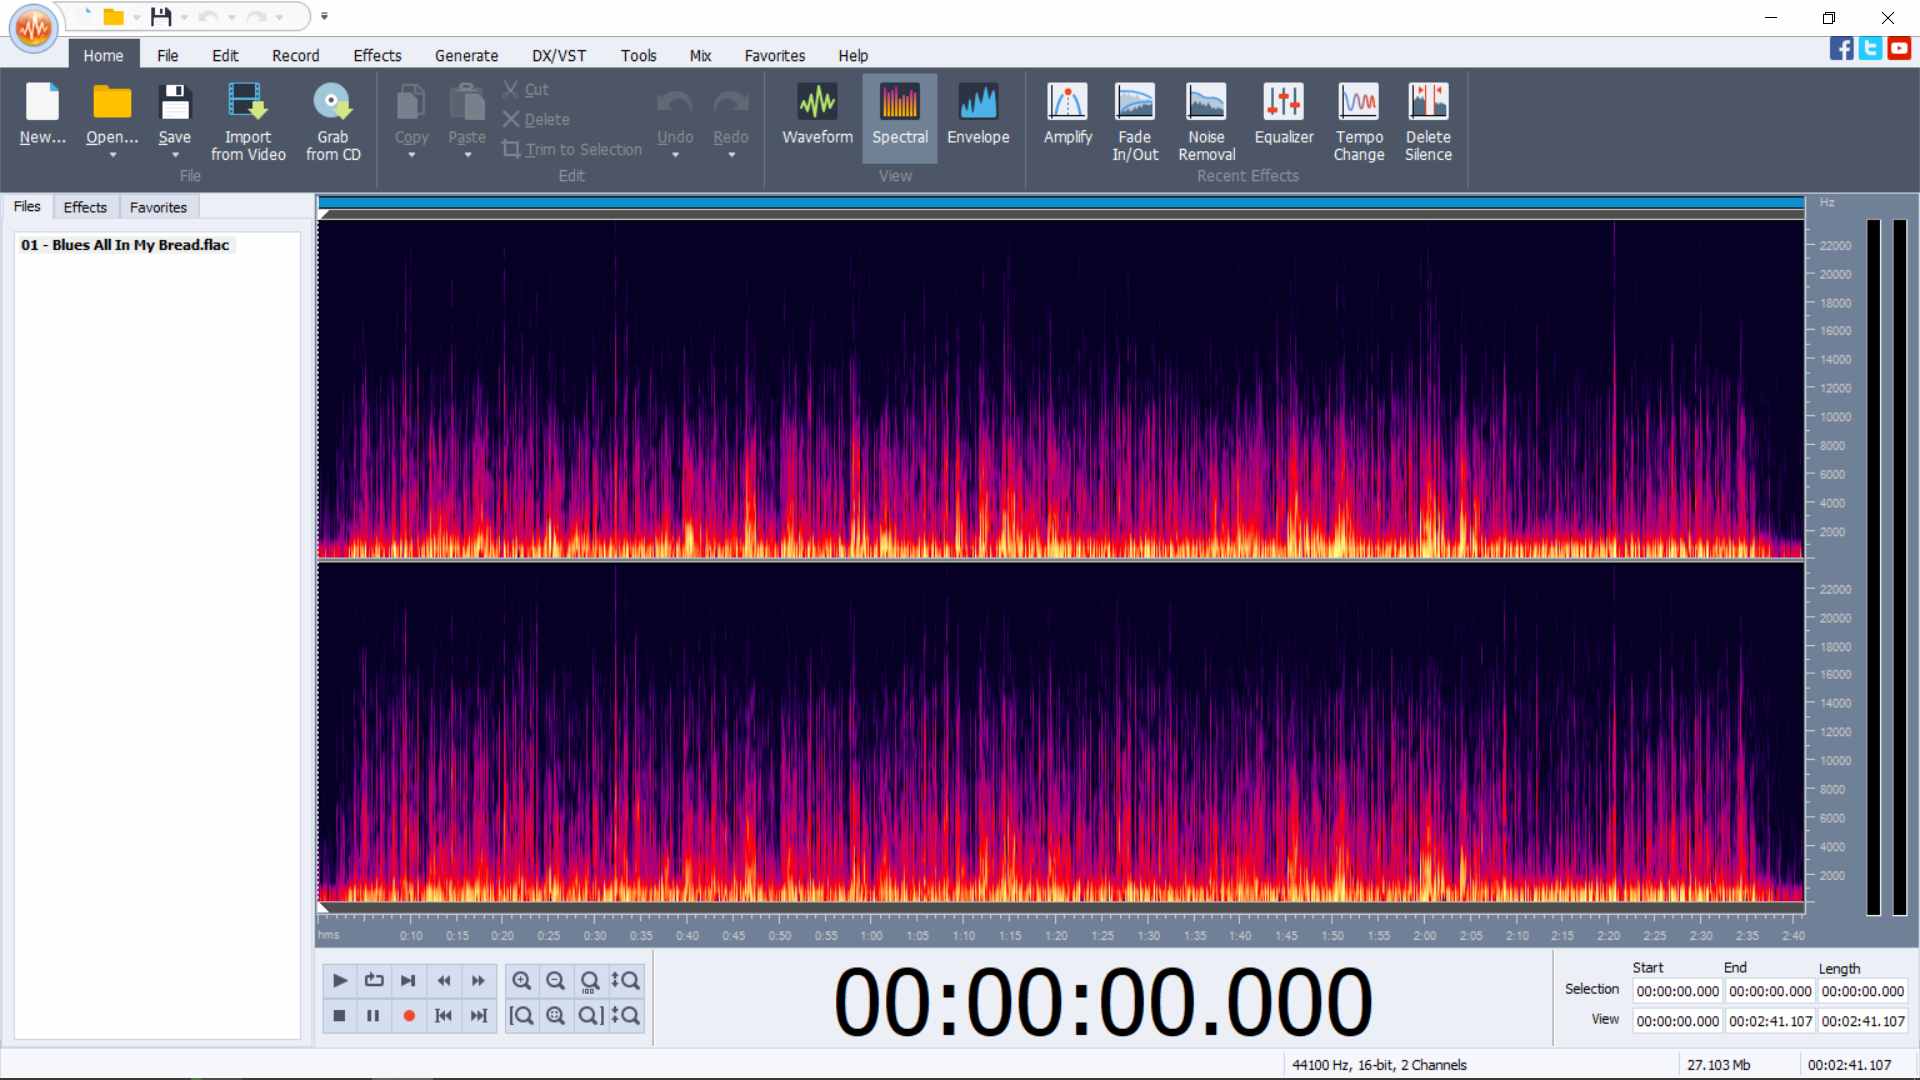Open Noise Removal effect
This screenshot has height=1080, width=1920.
pos(1206,122)
